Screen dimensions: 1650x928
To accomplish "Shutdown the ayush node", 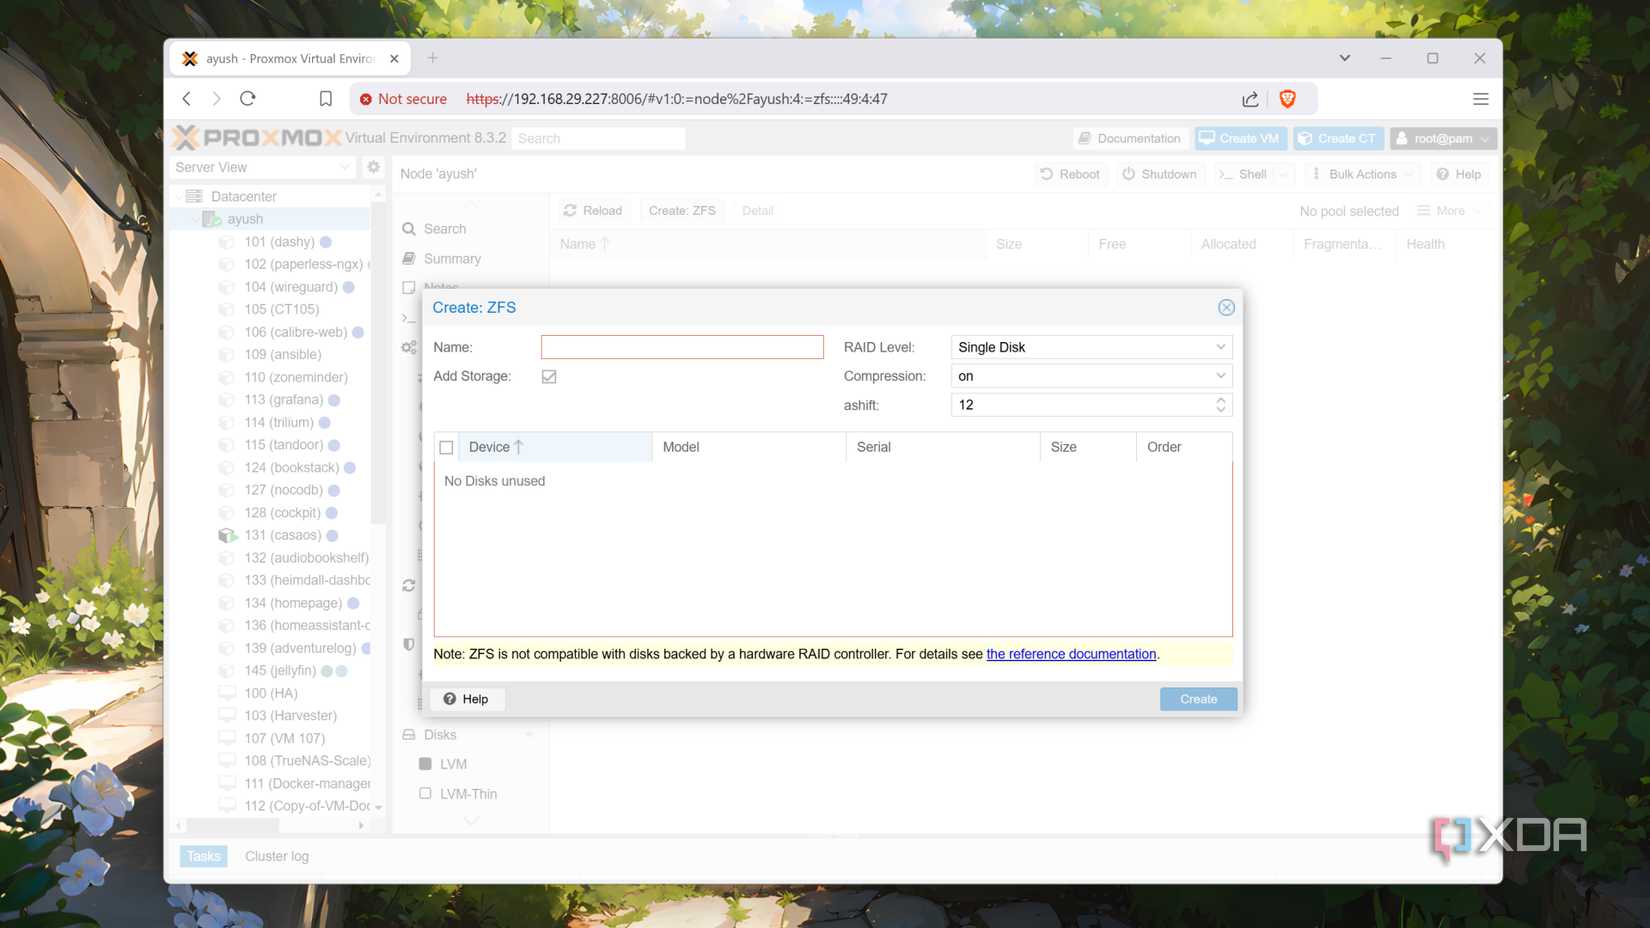I will coord(1160,174).
